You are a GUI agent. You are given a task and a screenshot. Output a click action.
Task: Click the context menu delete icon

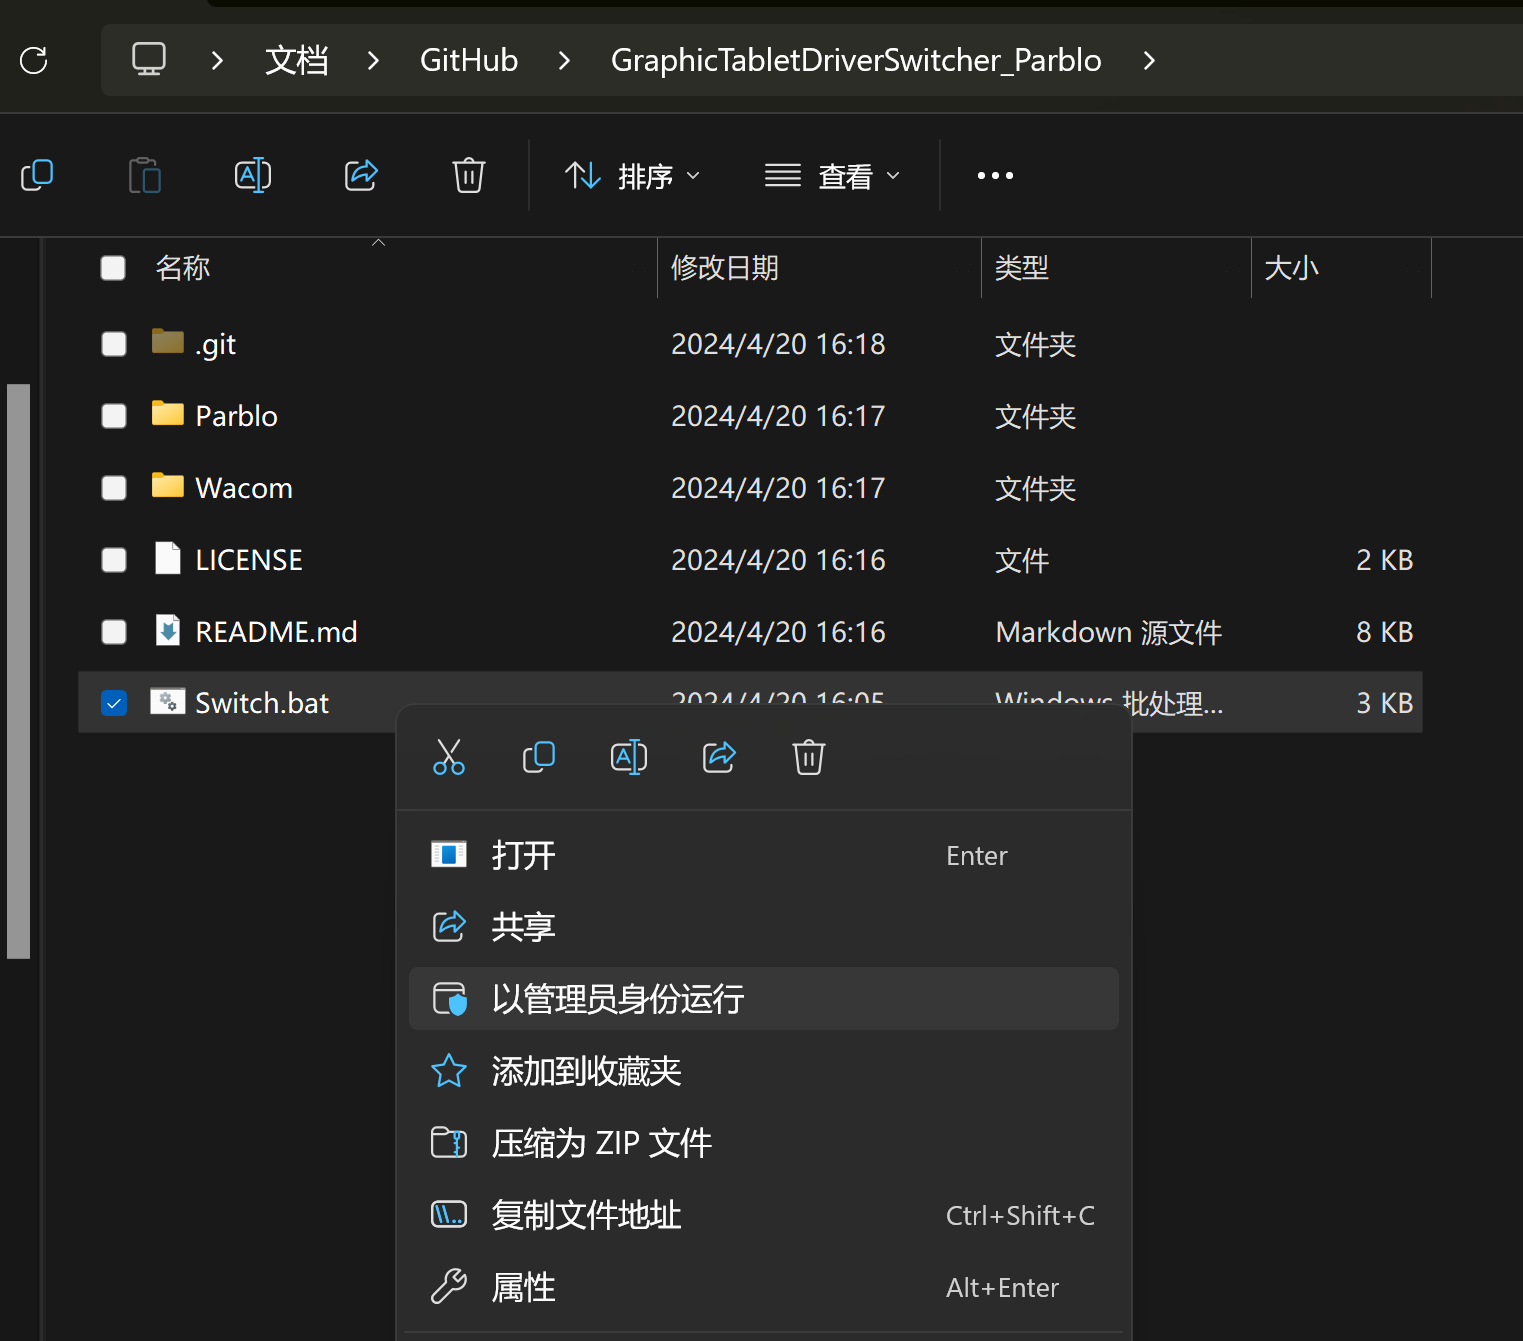tap(808, 757)
